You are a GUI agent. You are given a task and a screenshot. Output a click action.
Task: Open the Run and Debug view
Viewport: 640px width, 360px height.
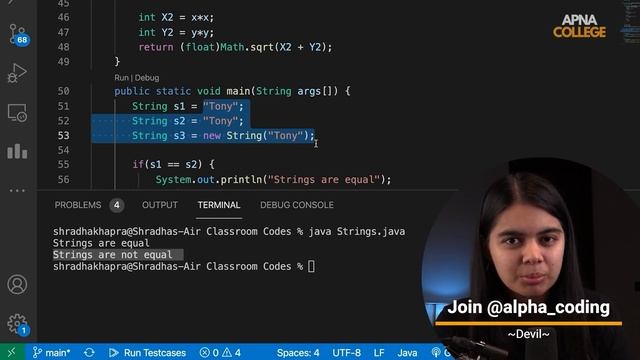click(17, 73)
